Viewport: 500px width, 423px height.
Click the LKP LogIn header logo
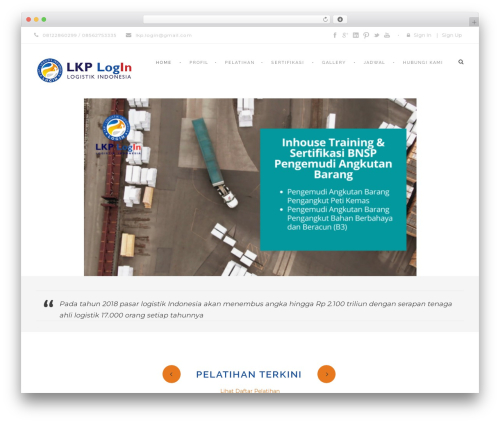(84, 70)
